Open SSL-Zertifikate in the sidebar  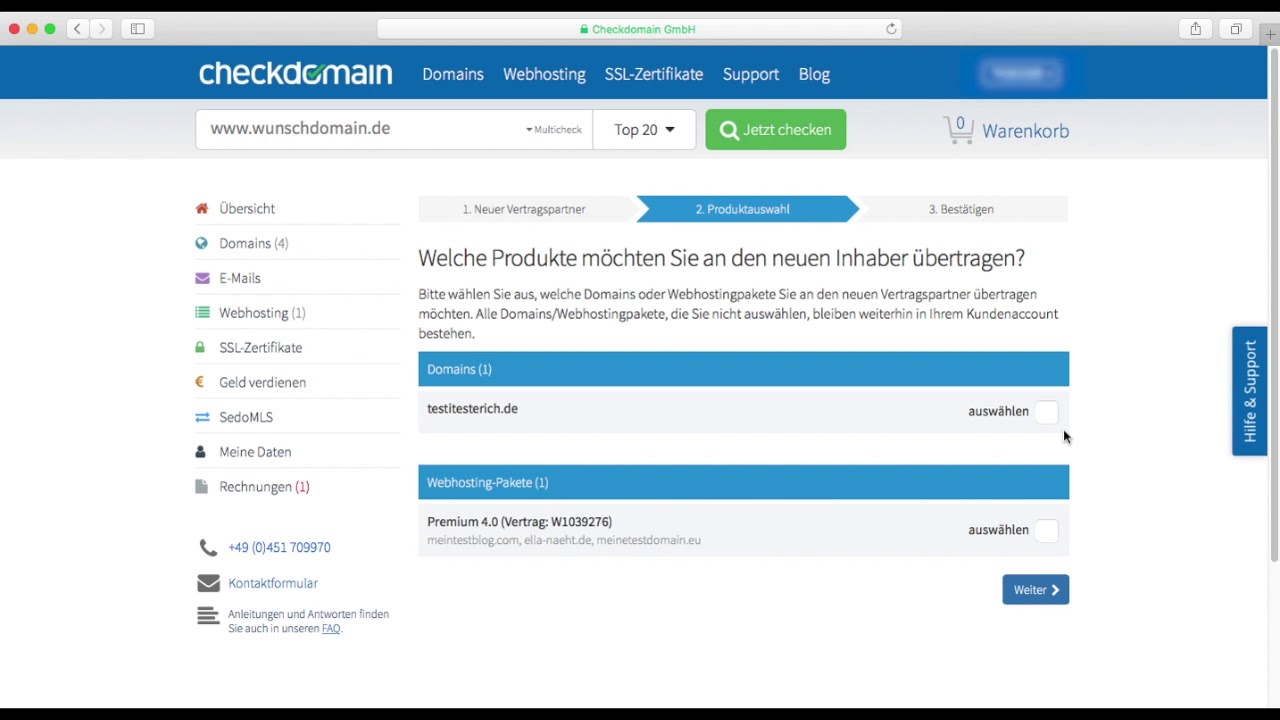(x=261, y=348)
